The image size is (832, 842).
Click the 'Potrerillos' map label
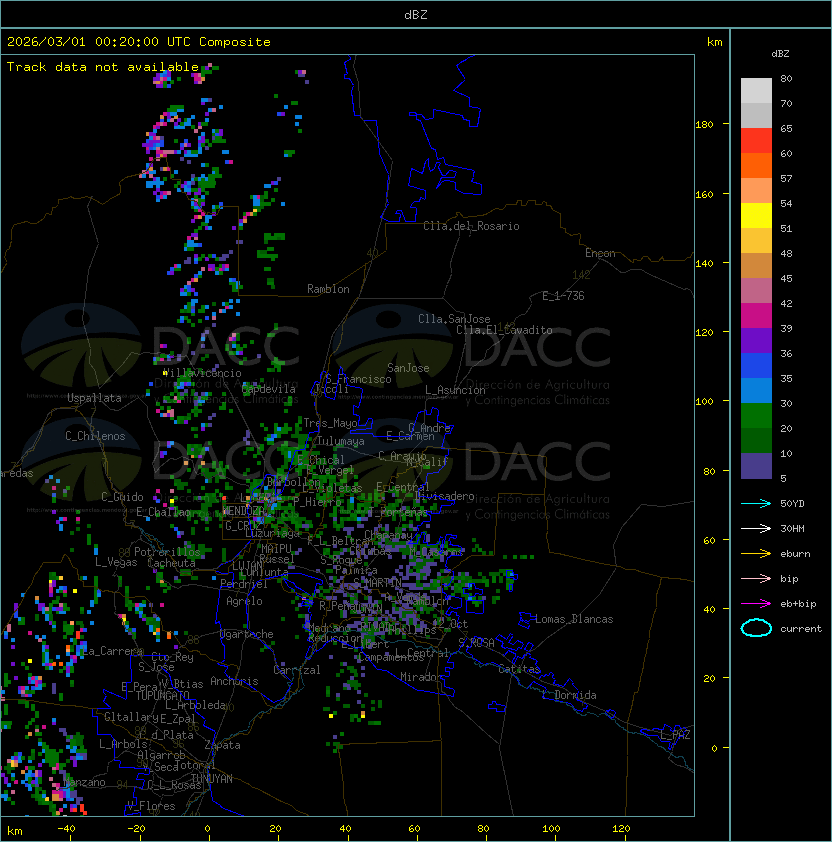[x=167, y=552]
